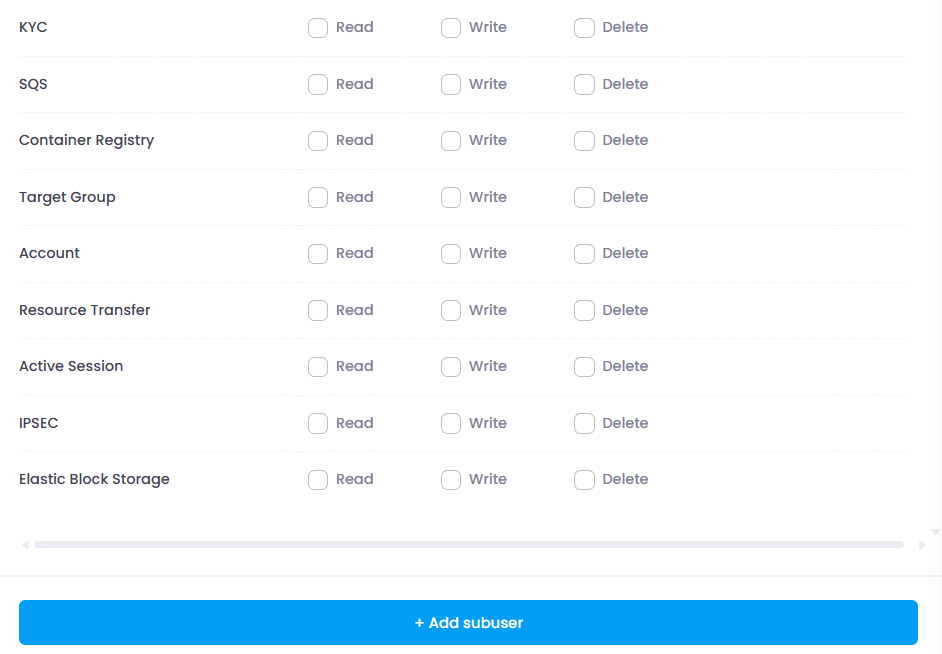The height and width of the screenshot is (654, 942).
Task: Tick Delete for Resource Transfer
Action: (584, 310)
